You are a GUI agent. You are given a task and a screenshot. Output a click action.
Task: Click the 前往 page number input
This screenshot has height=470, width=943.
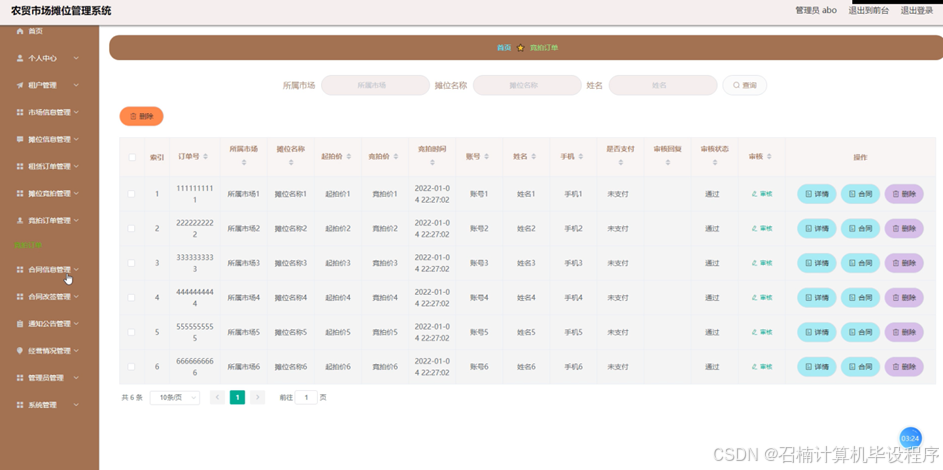point(306,397)
